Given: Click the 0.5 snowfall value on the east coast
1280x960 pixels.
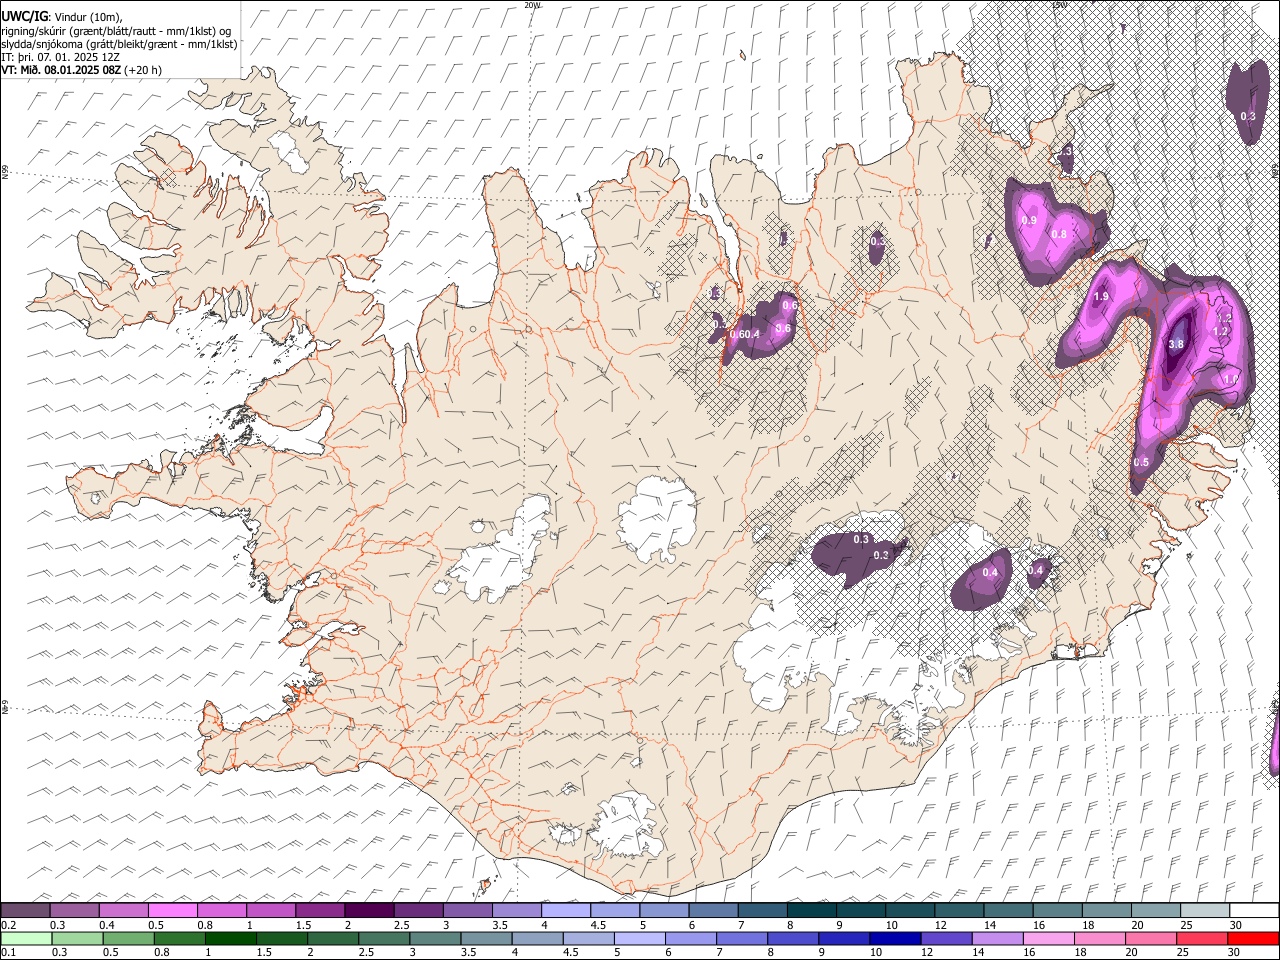Looking at the screenshot, I should (x=1141, y=462).
